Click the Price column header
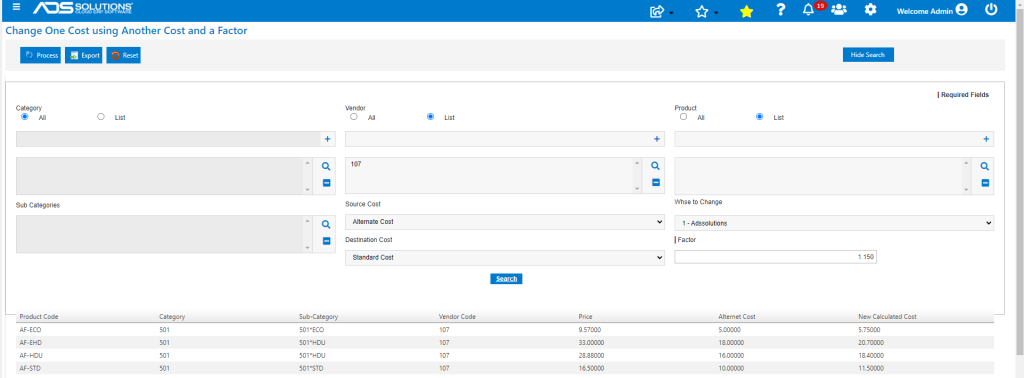 pyautogui.click(x=585, y=317)
